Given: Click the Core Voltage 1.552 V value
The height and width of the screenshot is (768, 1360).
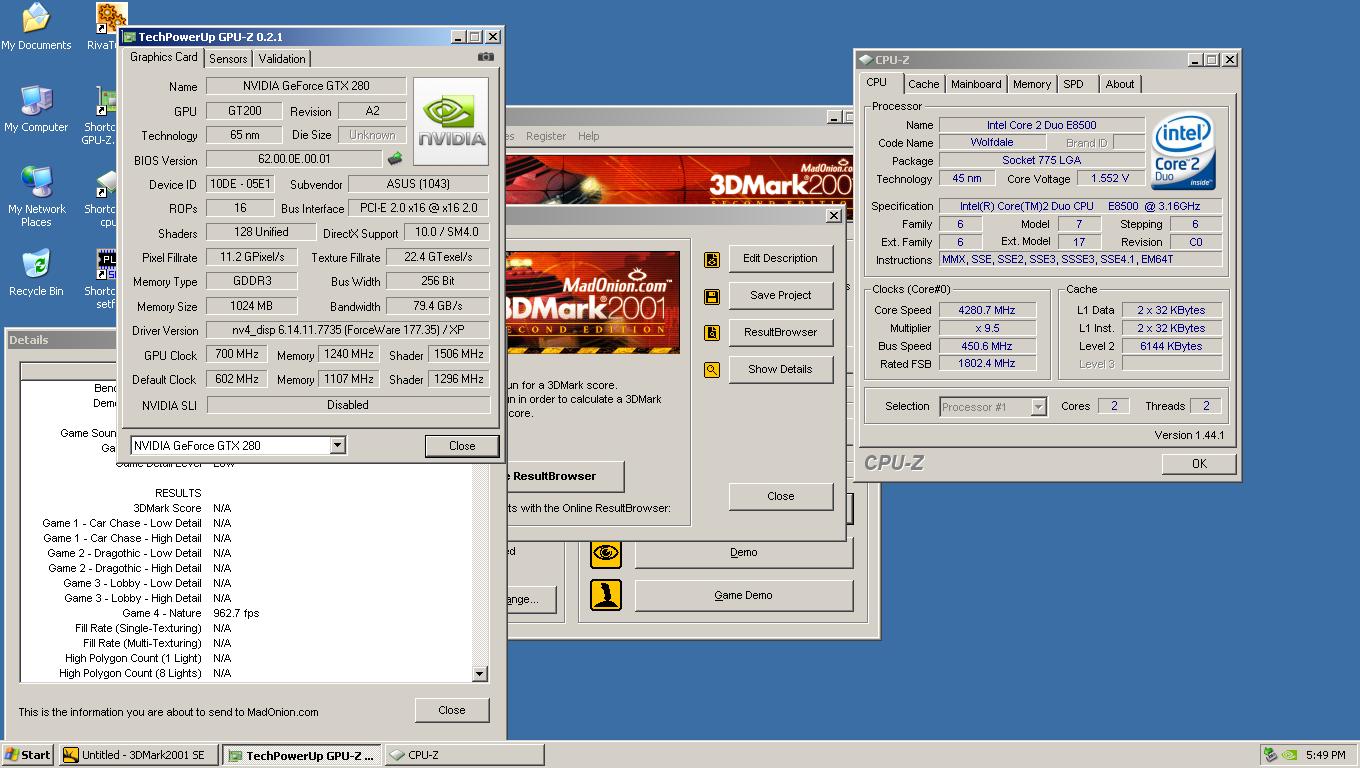Looking at the screenshot, I should pyautogui.click(x=1110, y=178).
